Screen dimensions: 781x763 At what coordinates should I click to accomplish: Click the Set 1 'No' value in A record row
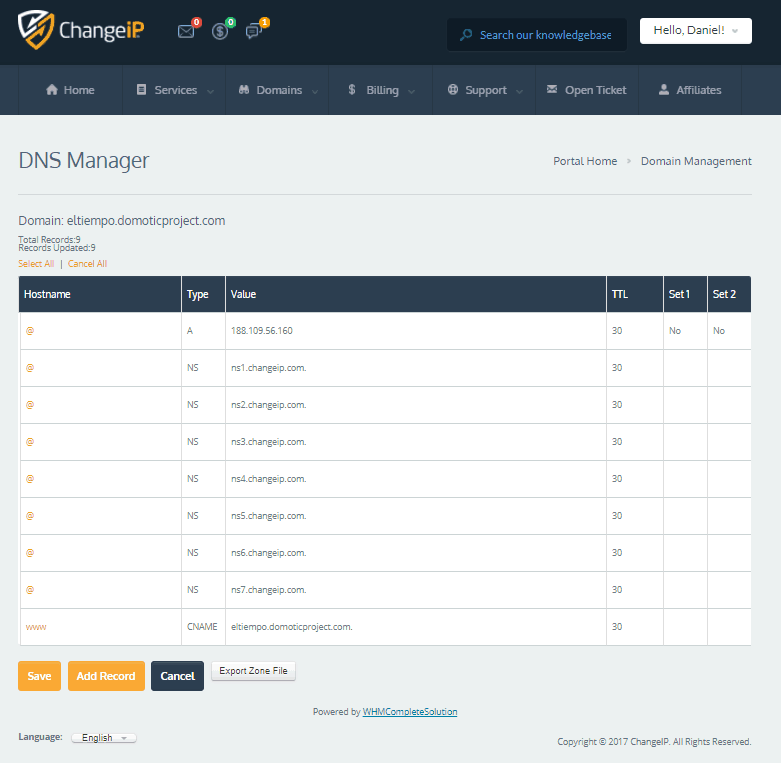point(675,331)
